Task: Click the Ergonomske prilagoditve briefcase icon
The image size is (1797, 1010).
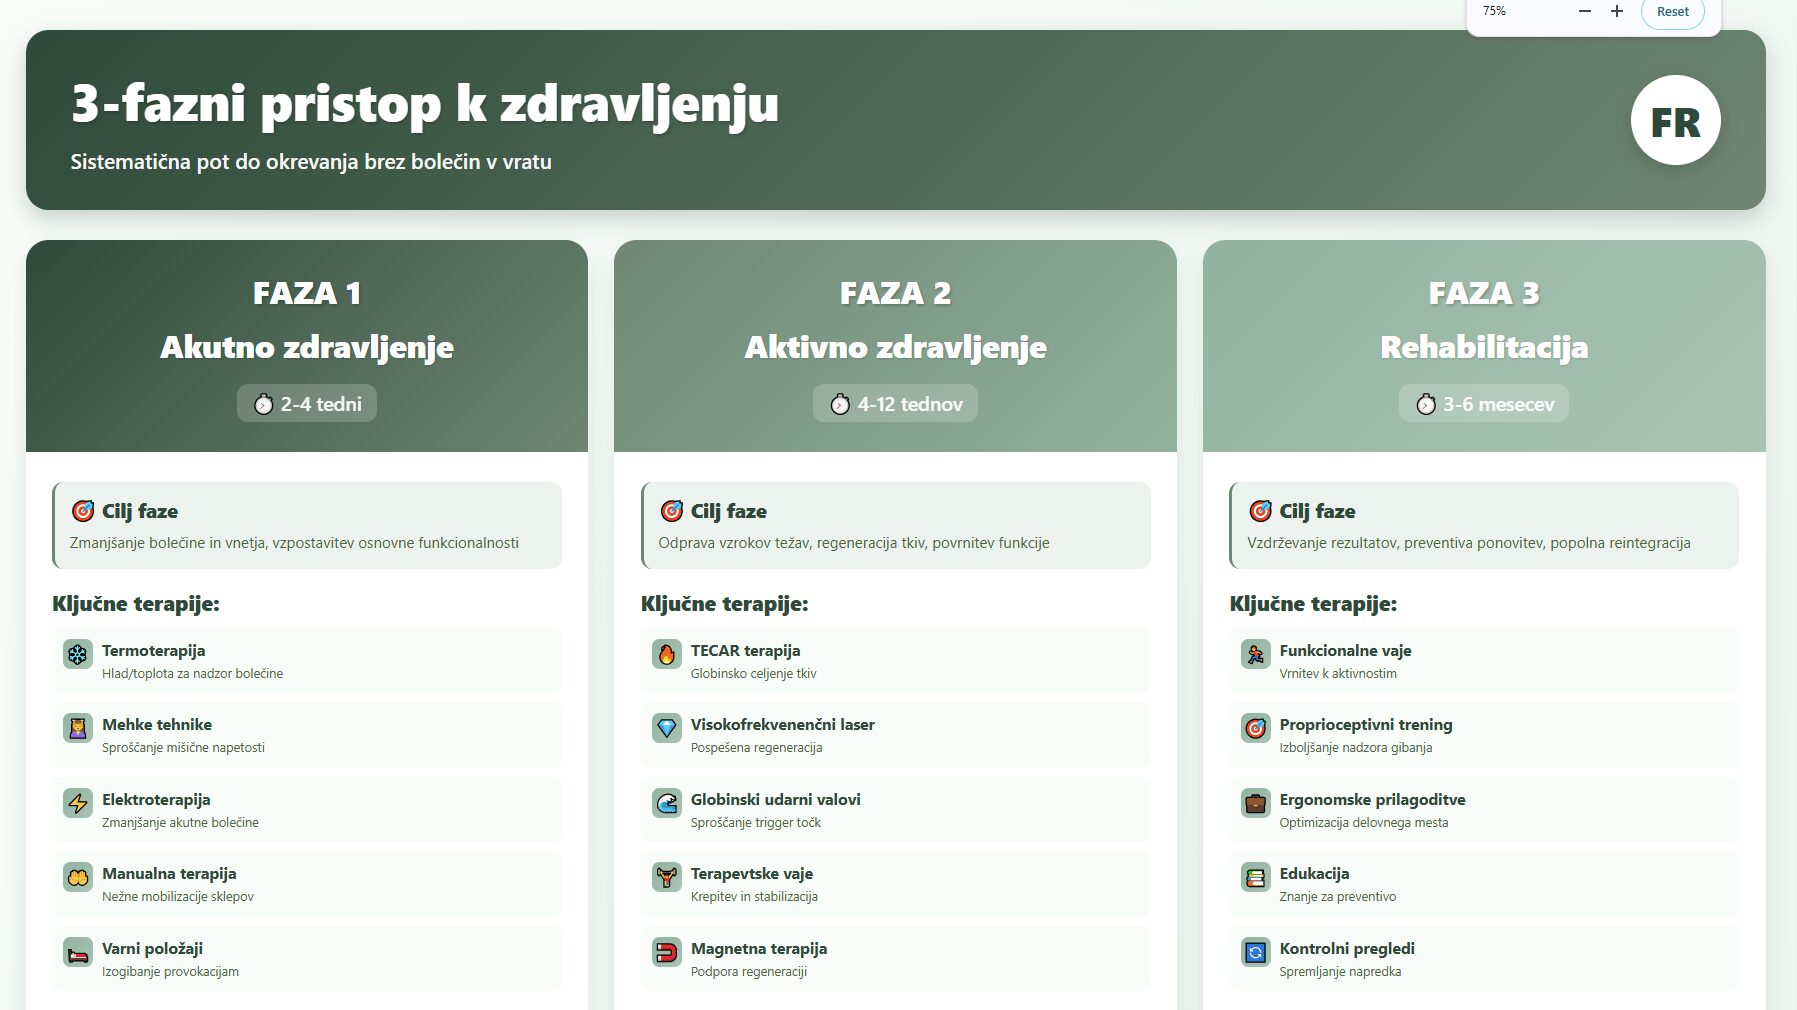Action: click(1255, 804)
